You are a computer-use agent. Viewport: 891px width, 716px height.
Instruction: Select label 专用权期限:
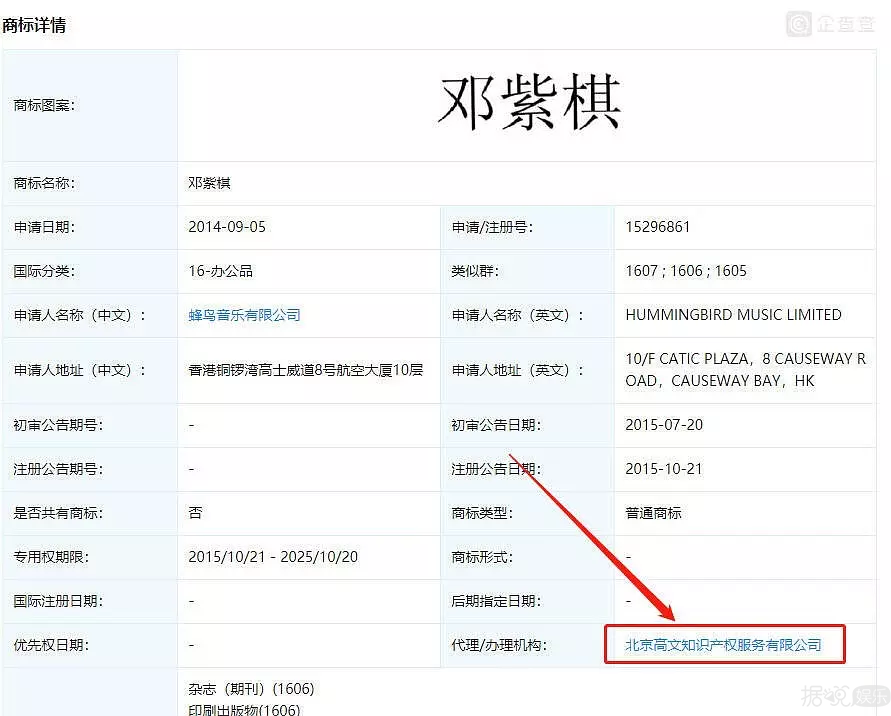tap(51, 557)
